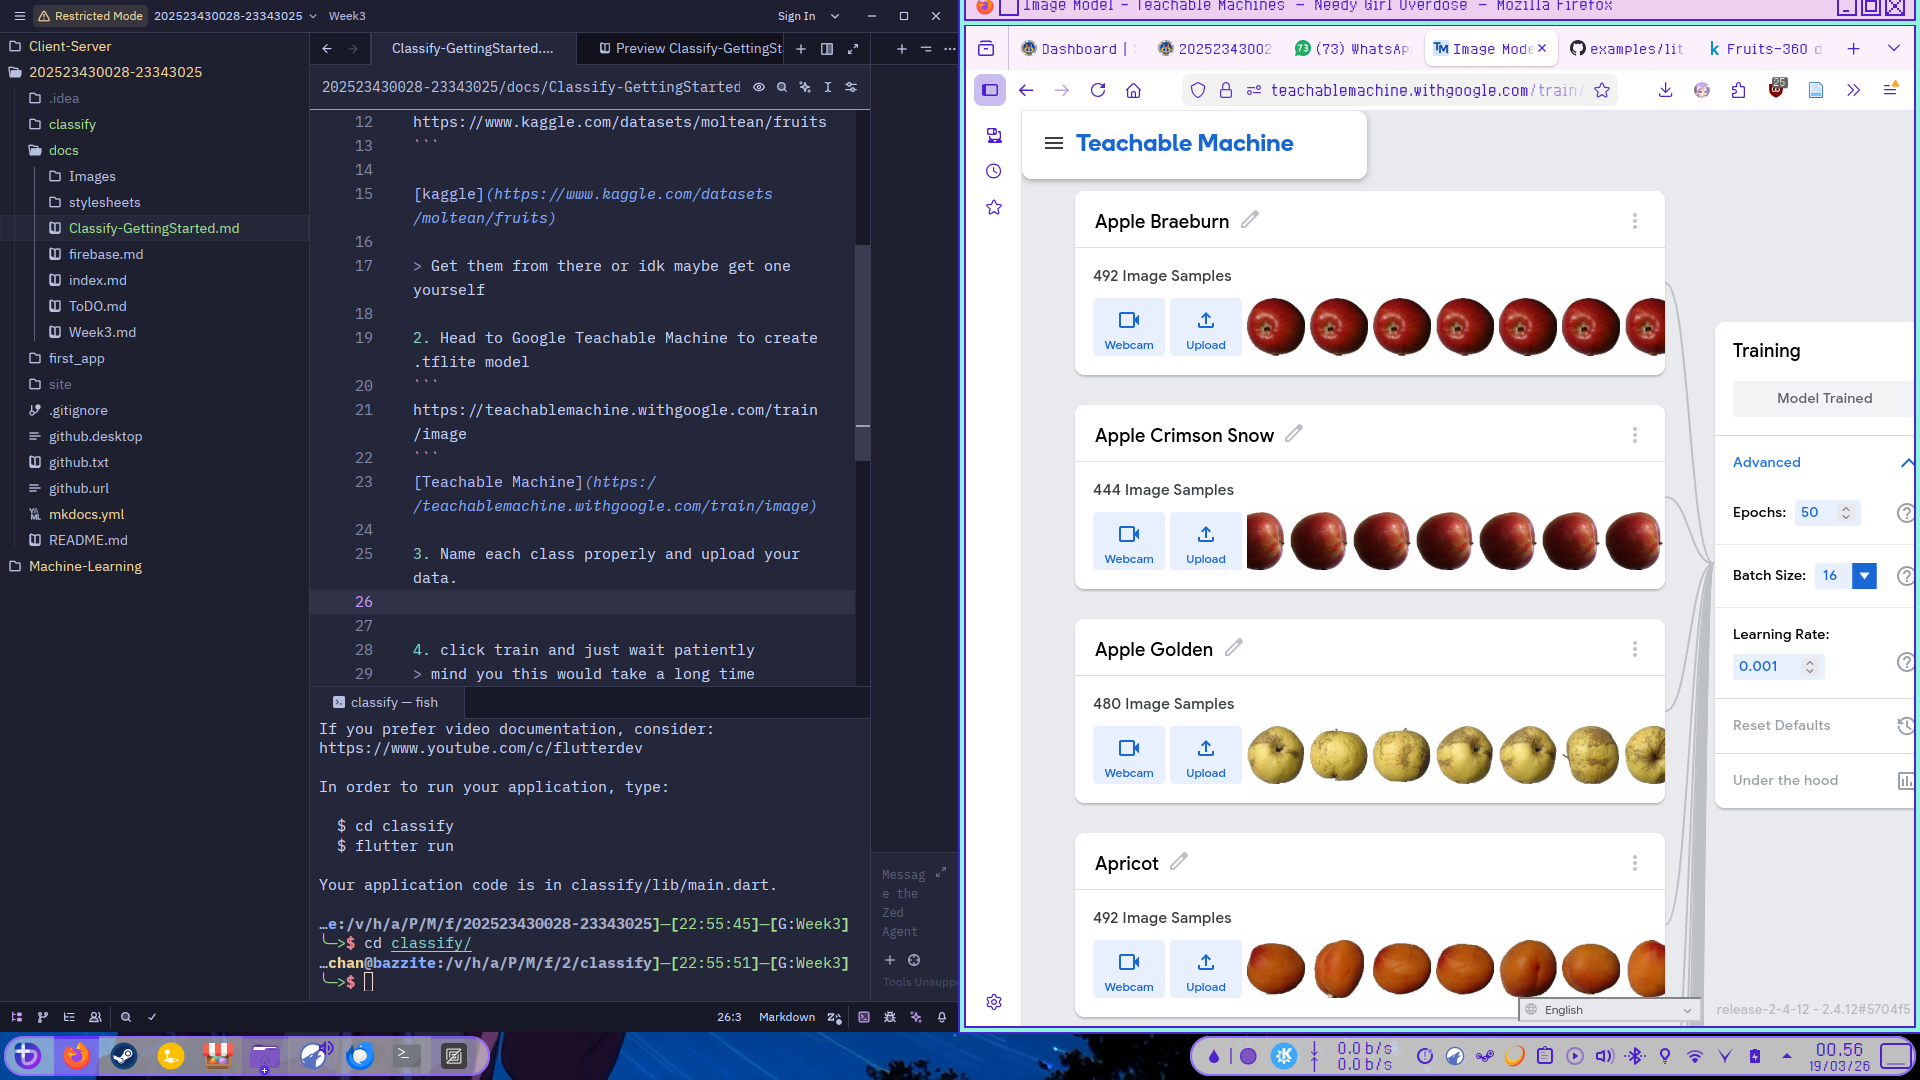
Task: Click the Webcam button for Apple Braeburn
Action: click(x=1128, y=327)
